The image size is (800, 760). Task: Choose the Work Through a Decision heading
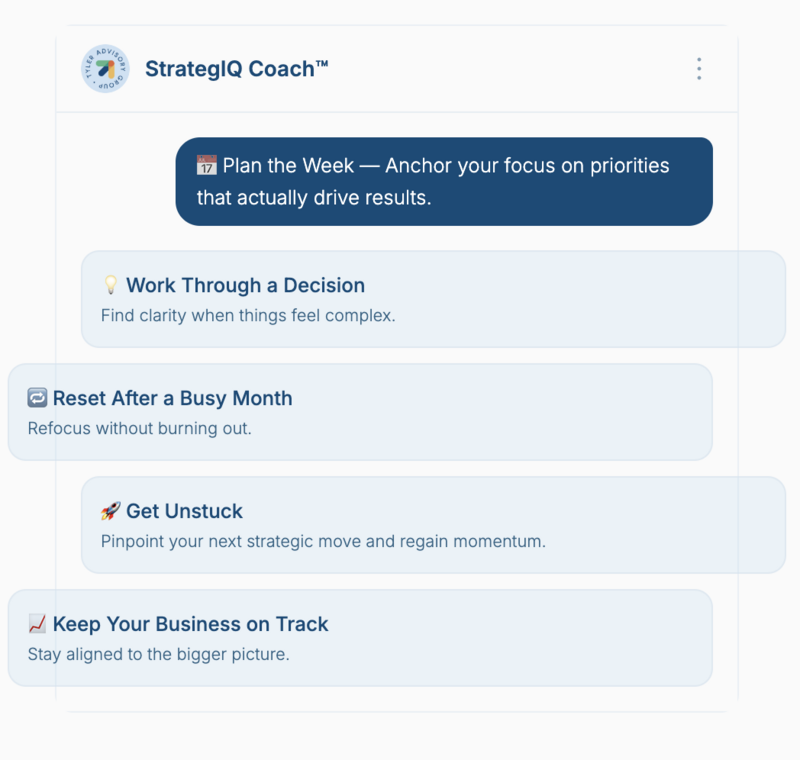coord(245,286)
